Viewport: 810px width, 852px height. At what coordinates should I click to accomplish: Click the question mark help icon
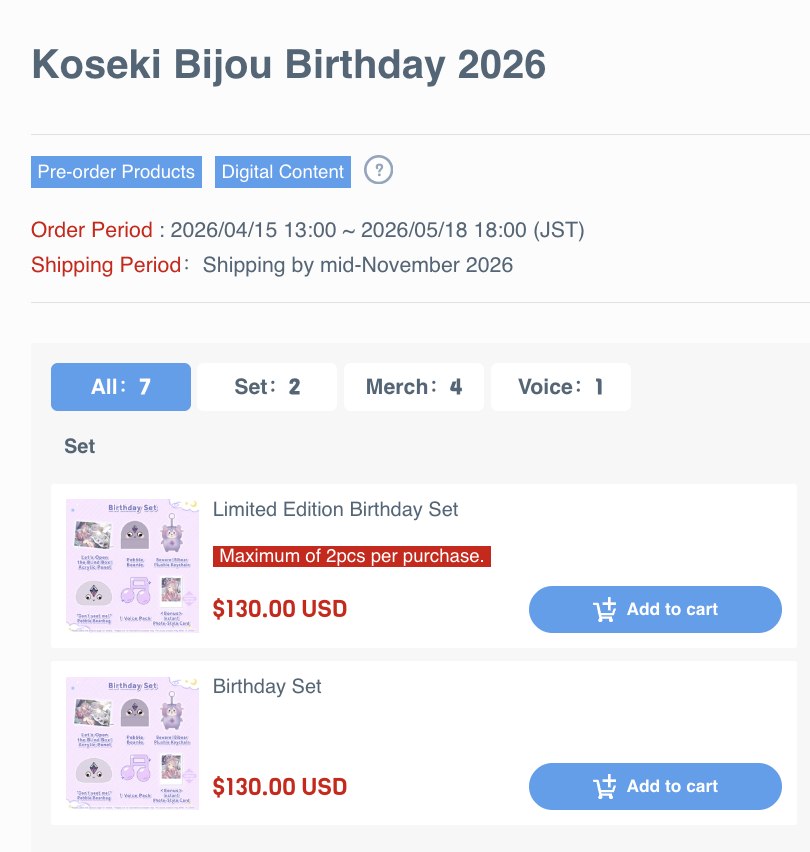coord(378,170)
